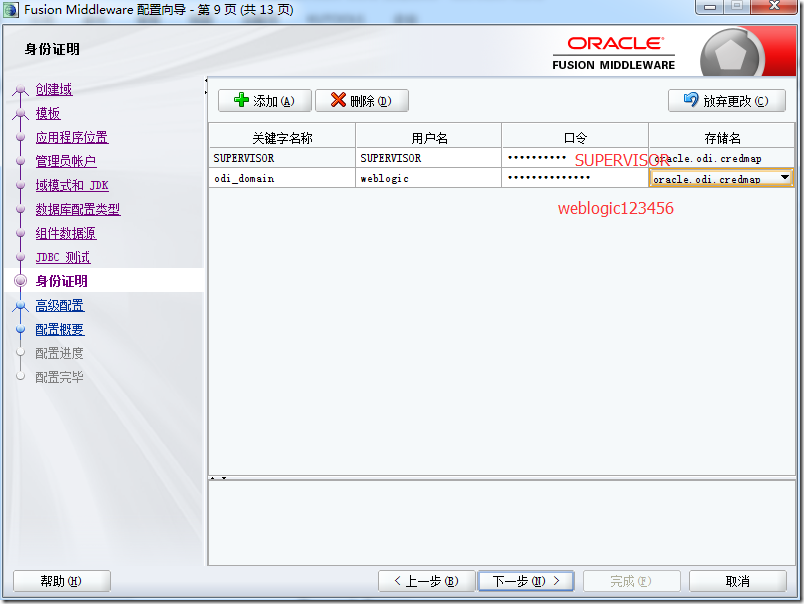Select the weblogic user name cell

(x=429, y=178)
